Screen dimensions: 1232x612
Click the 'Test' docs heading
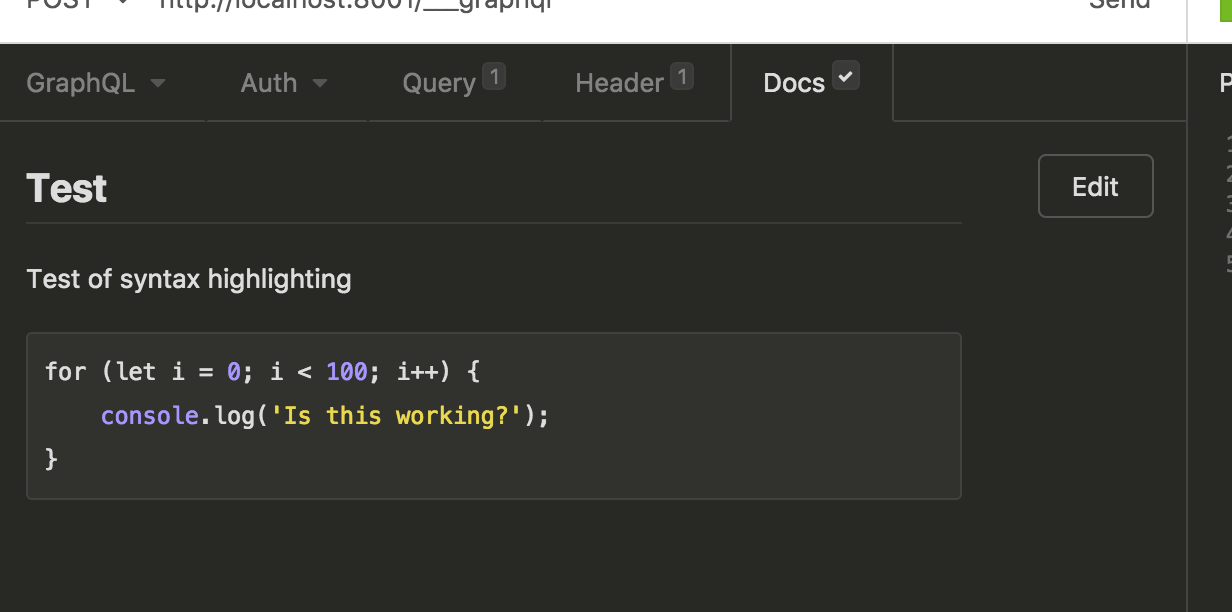(67, 188)
